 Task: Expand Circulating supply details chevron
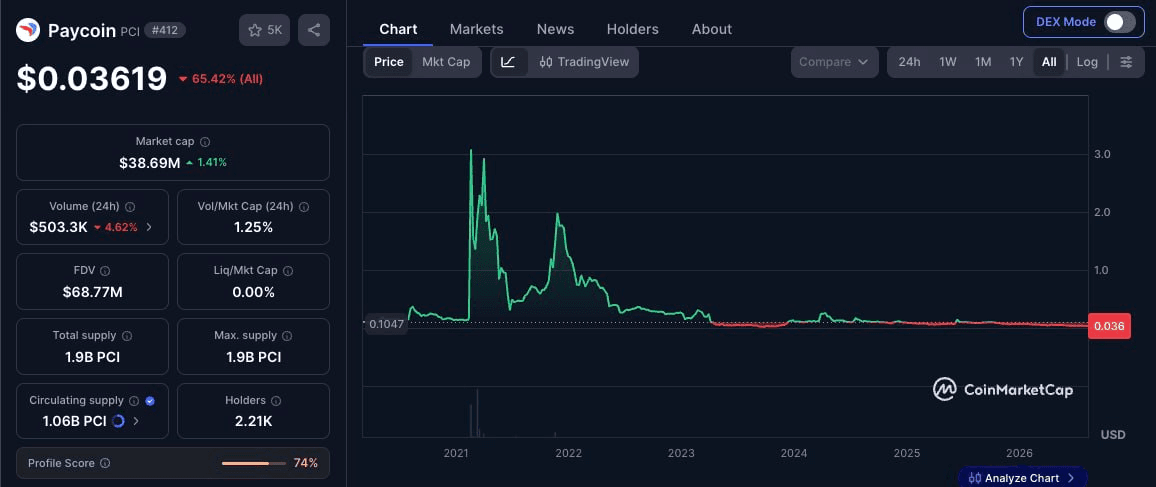(x=136, y=421)
